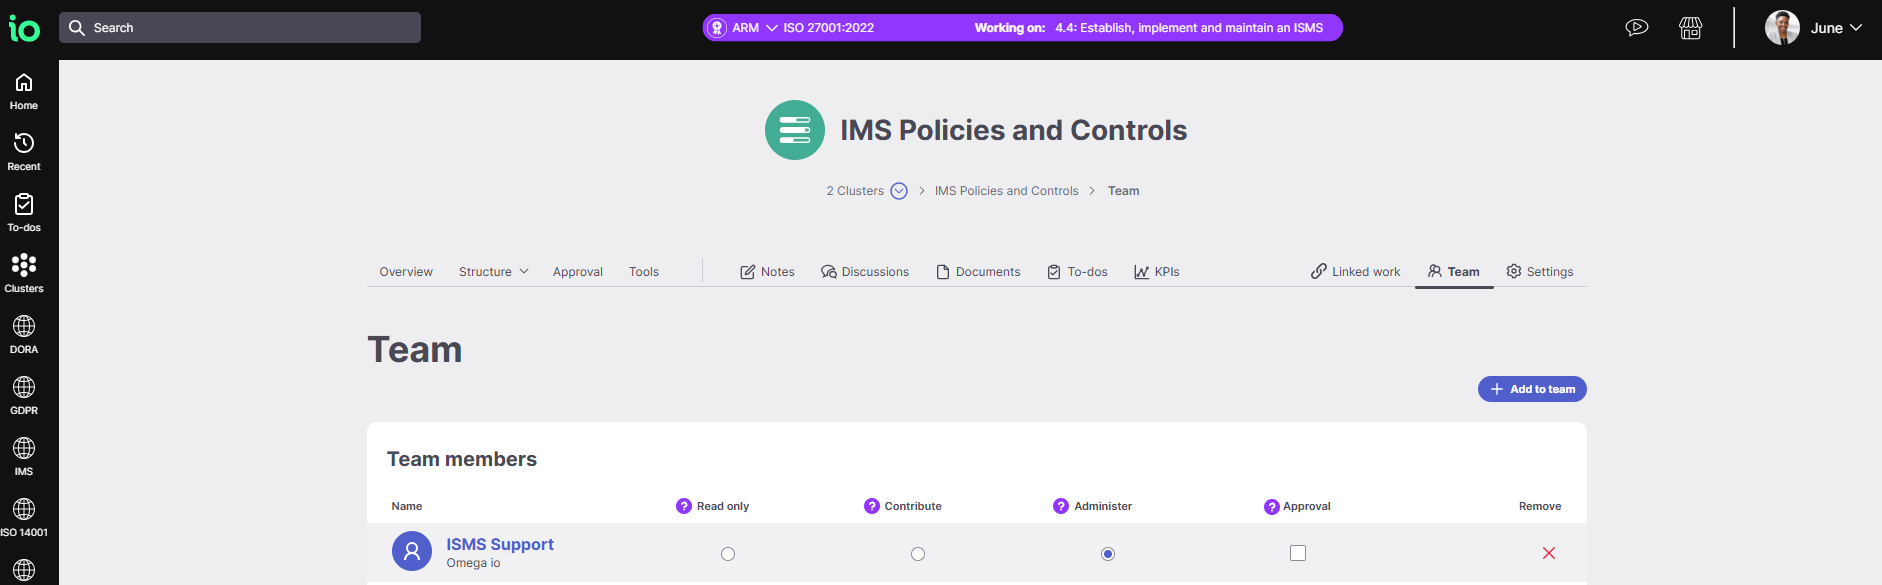Select Administer radio for ISMS Support

click(x=1108, y=554)
